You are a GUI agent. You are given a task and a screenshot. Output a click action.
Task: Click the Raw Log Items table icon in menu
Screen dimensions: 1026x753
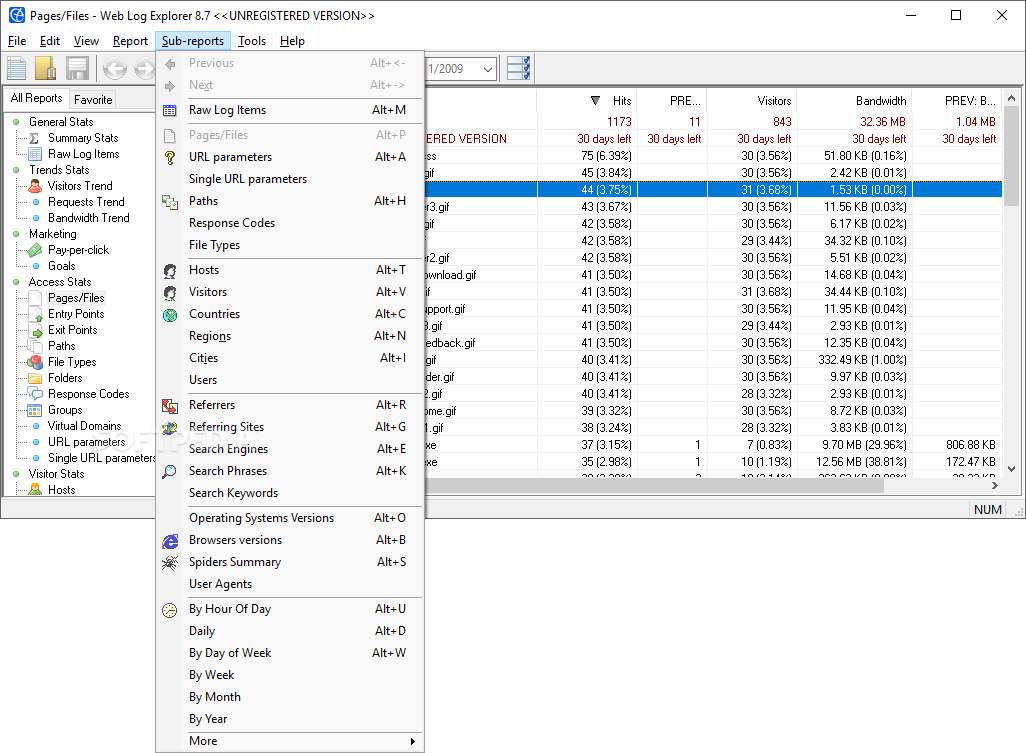[169, 111]
